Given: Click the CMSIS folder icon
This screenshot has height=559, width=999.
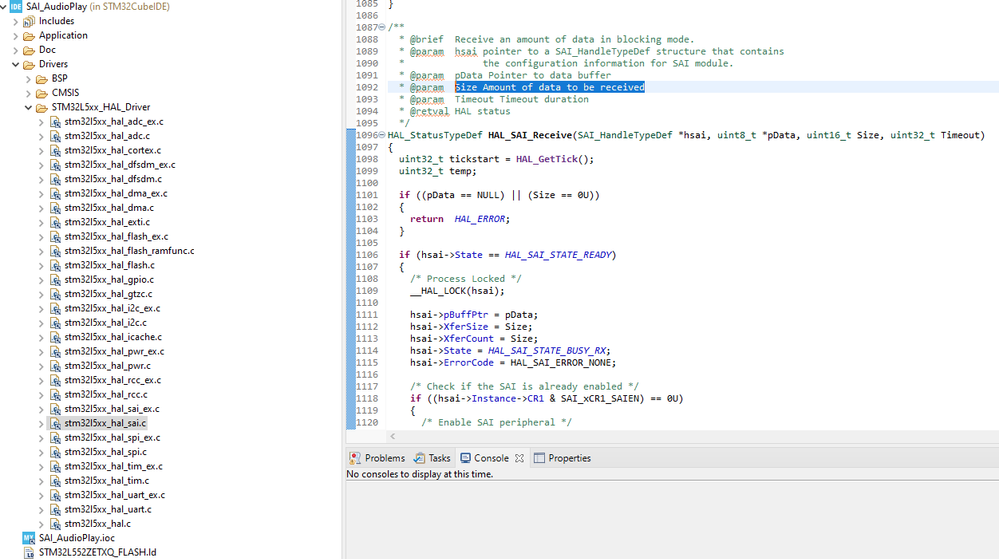Looking at the screenshot, I should tap(42, 93).
